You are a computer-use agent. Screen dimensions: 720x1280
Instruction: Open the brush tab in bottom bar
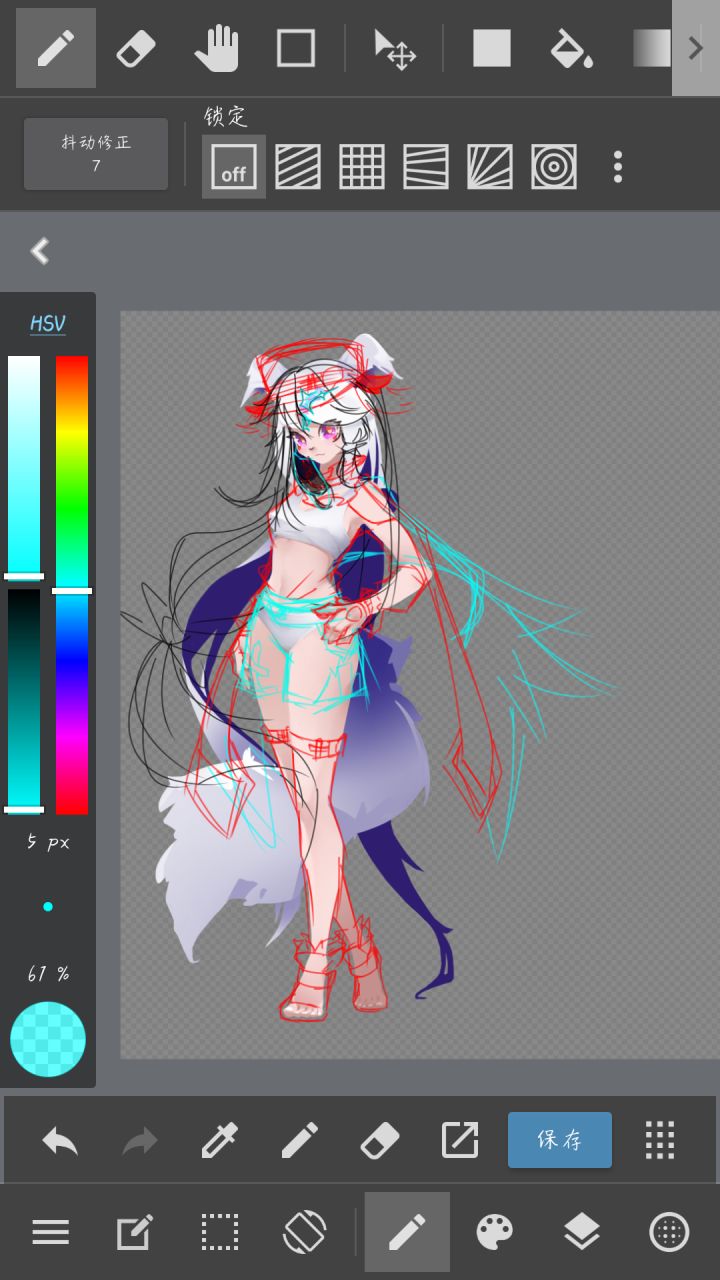tap(407, 1232)
